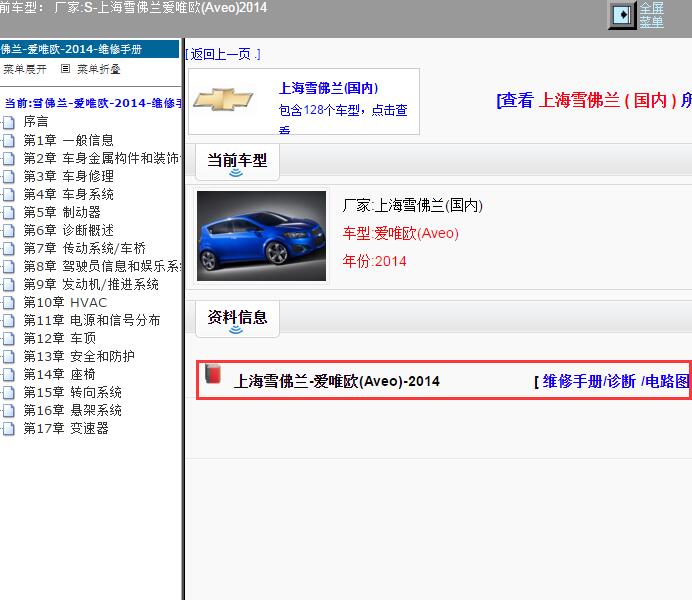Screen dimensions: 692x600
Task: Open 上海雪佛兰-爱唯欧(Aveo)-2014 entry
Action: click(336, 381)
